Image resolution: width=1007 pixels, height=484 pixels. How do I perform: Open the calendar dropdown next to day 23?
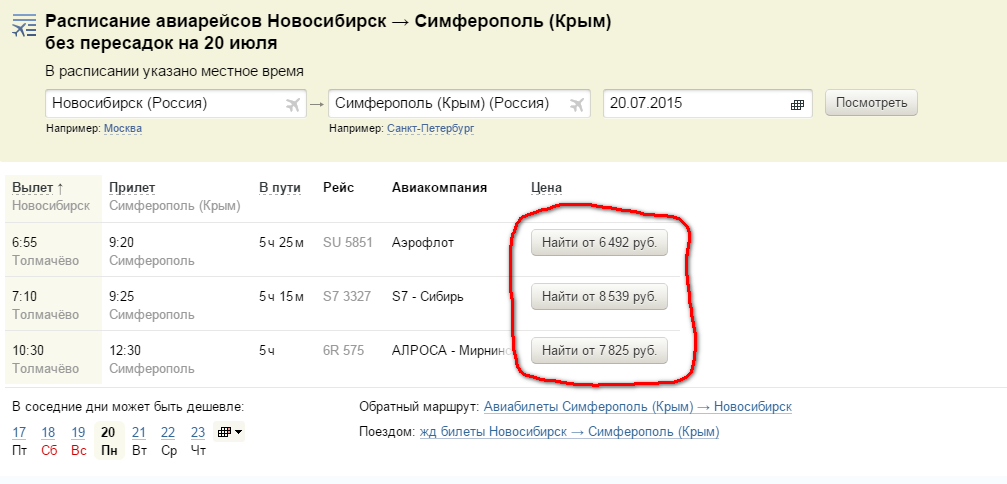pyautogui.click(x=230, y=432)
